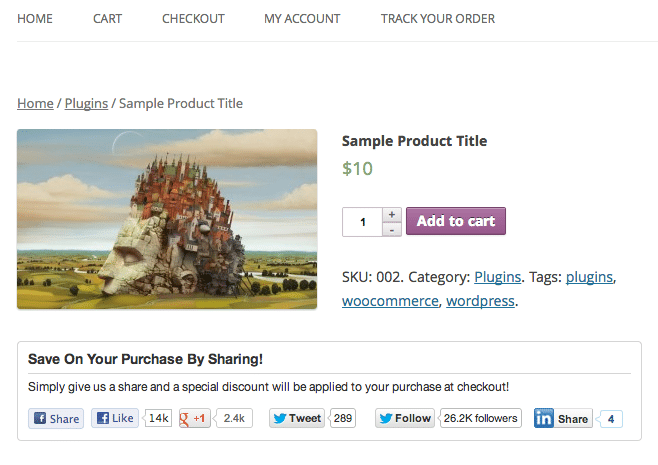Click the LinkedIn Share button
This screenshot has width=658, height=465.
coord(563,418)
